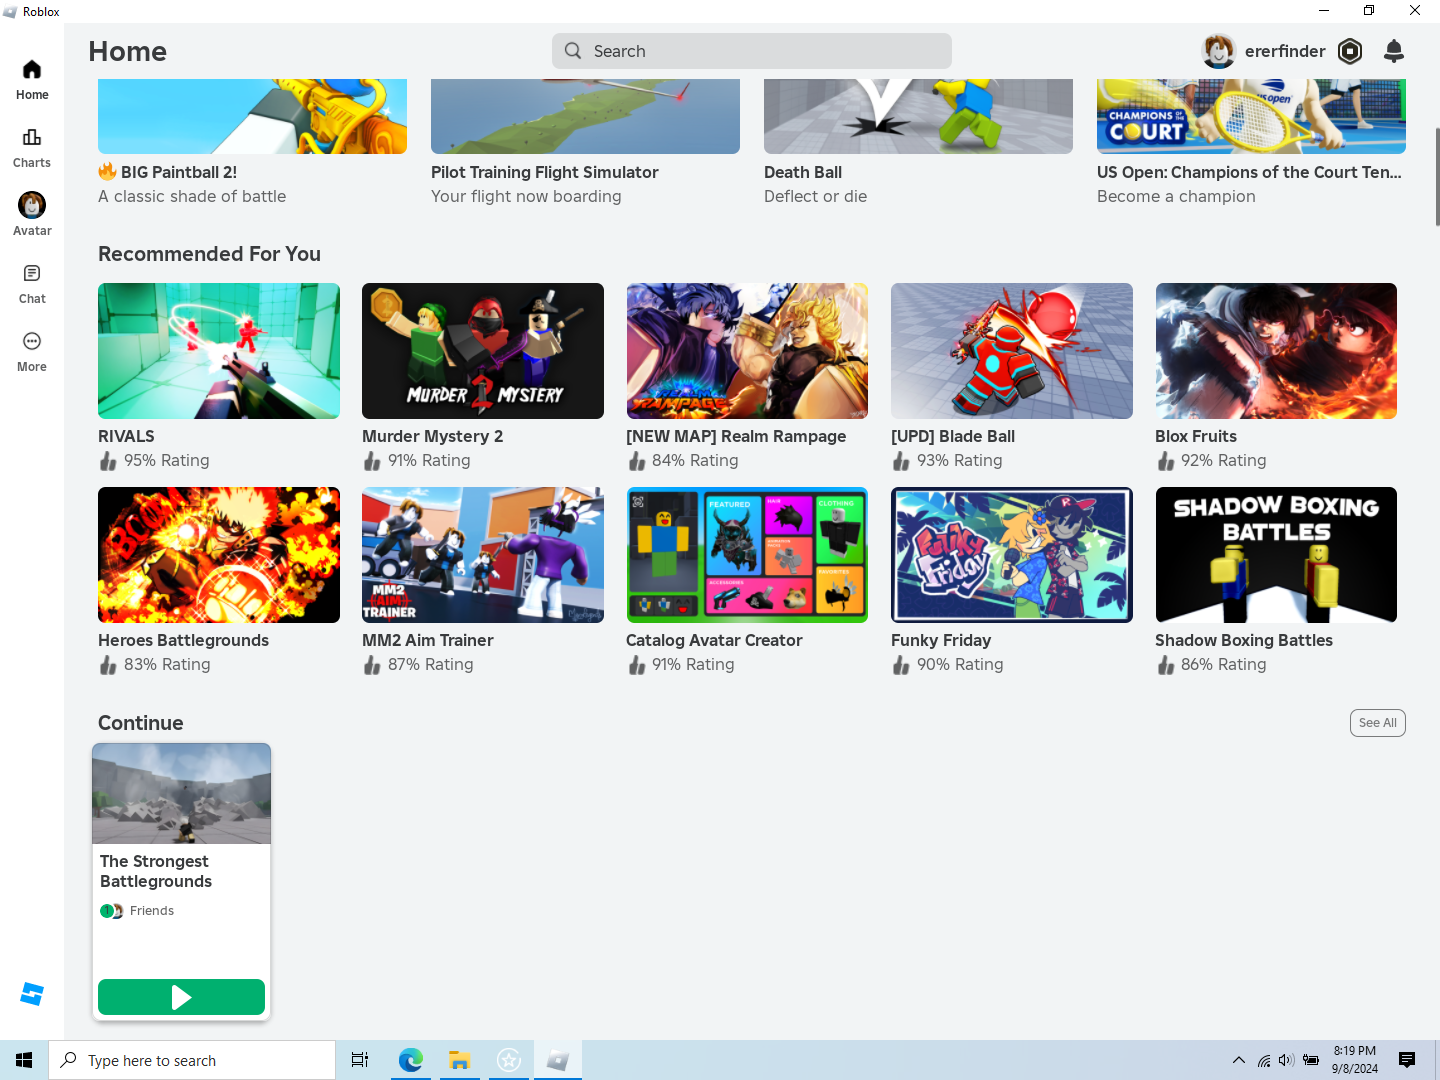Click the Murder Mystery 2 title text
The width and height of the screenshot is (1440, 1080).
433,437
